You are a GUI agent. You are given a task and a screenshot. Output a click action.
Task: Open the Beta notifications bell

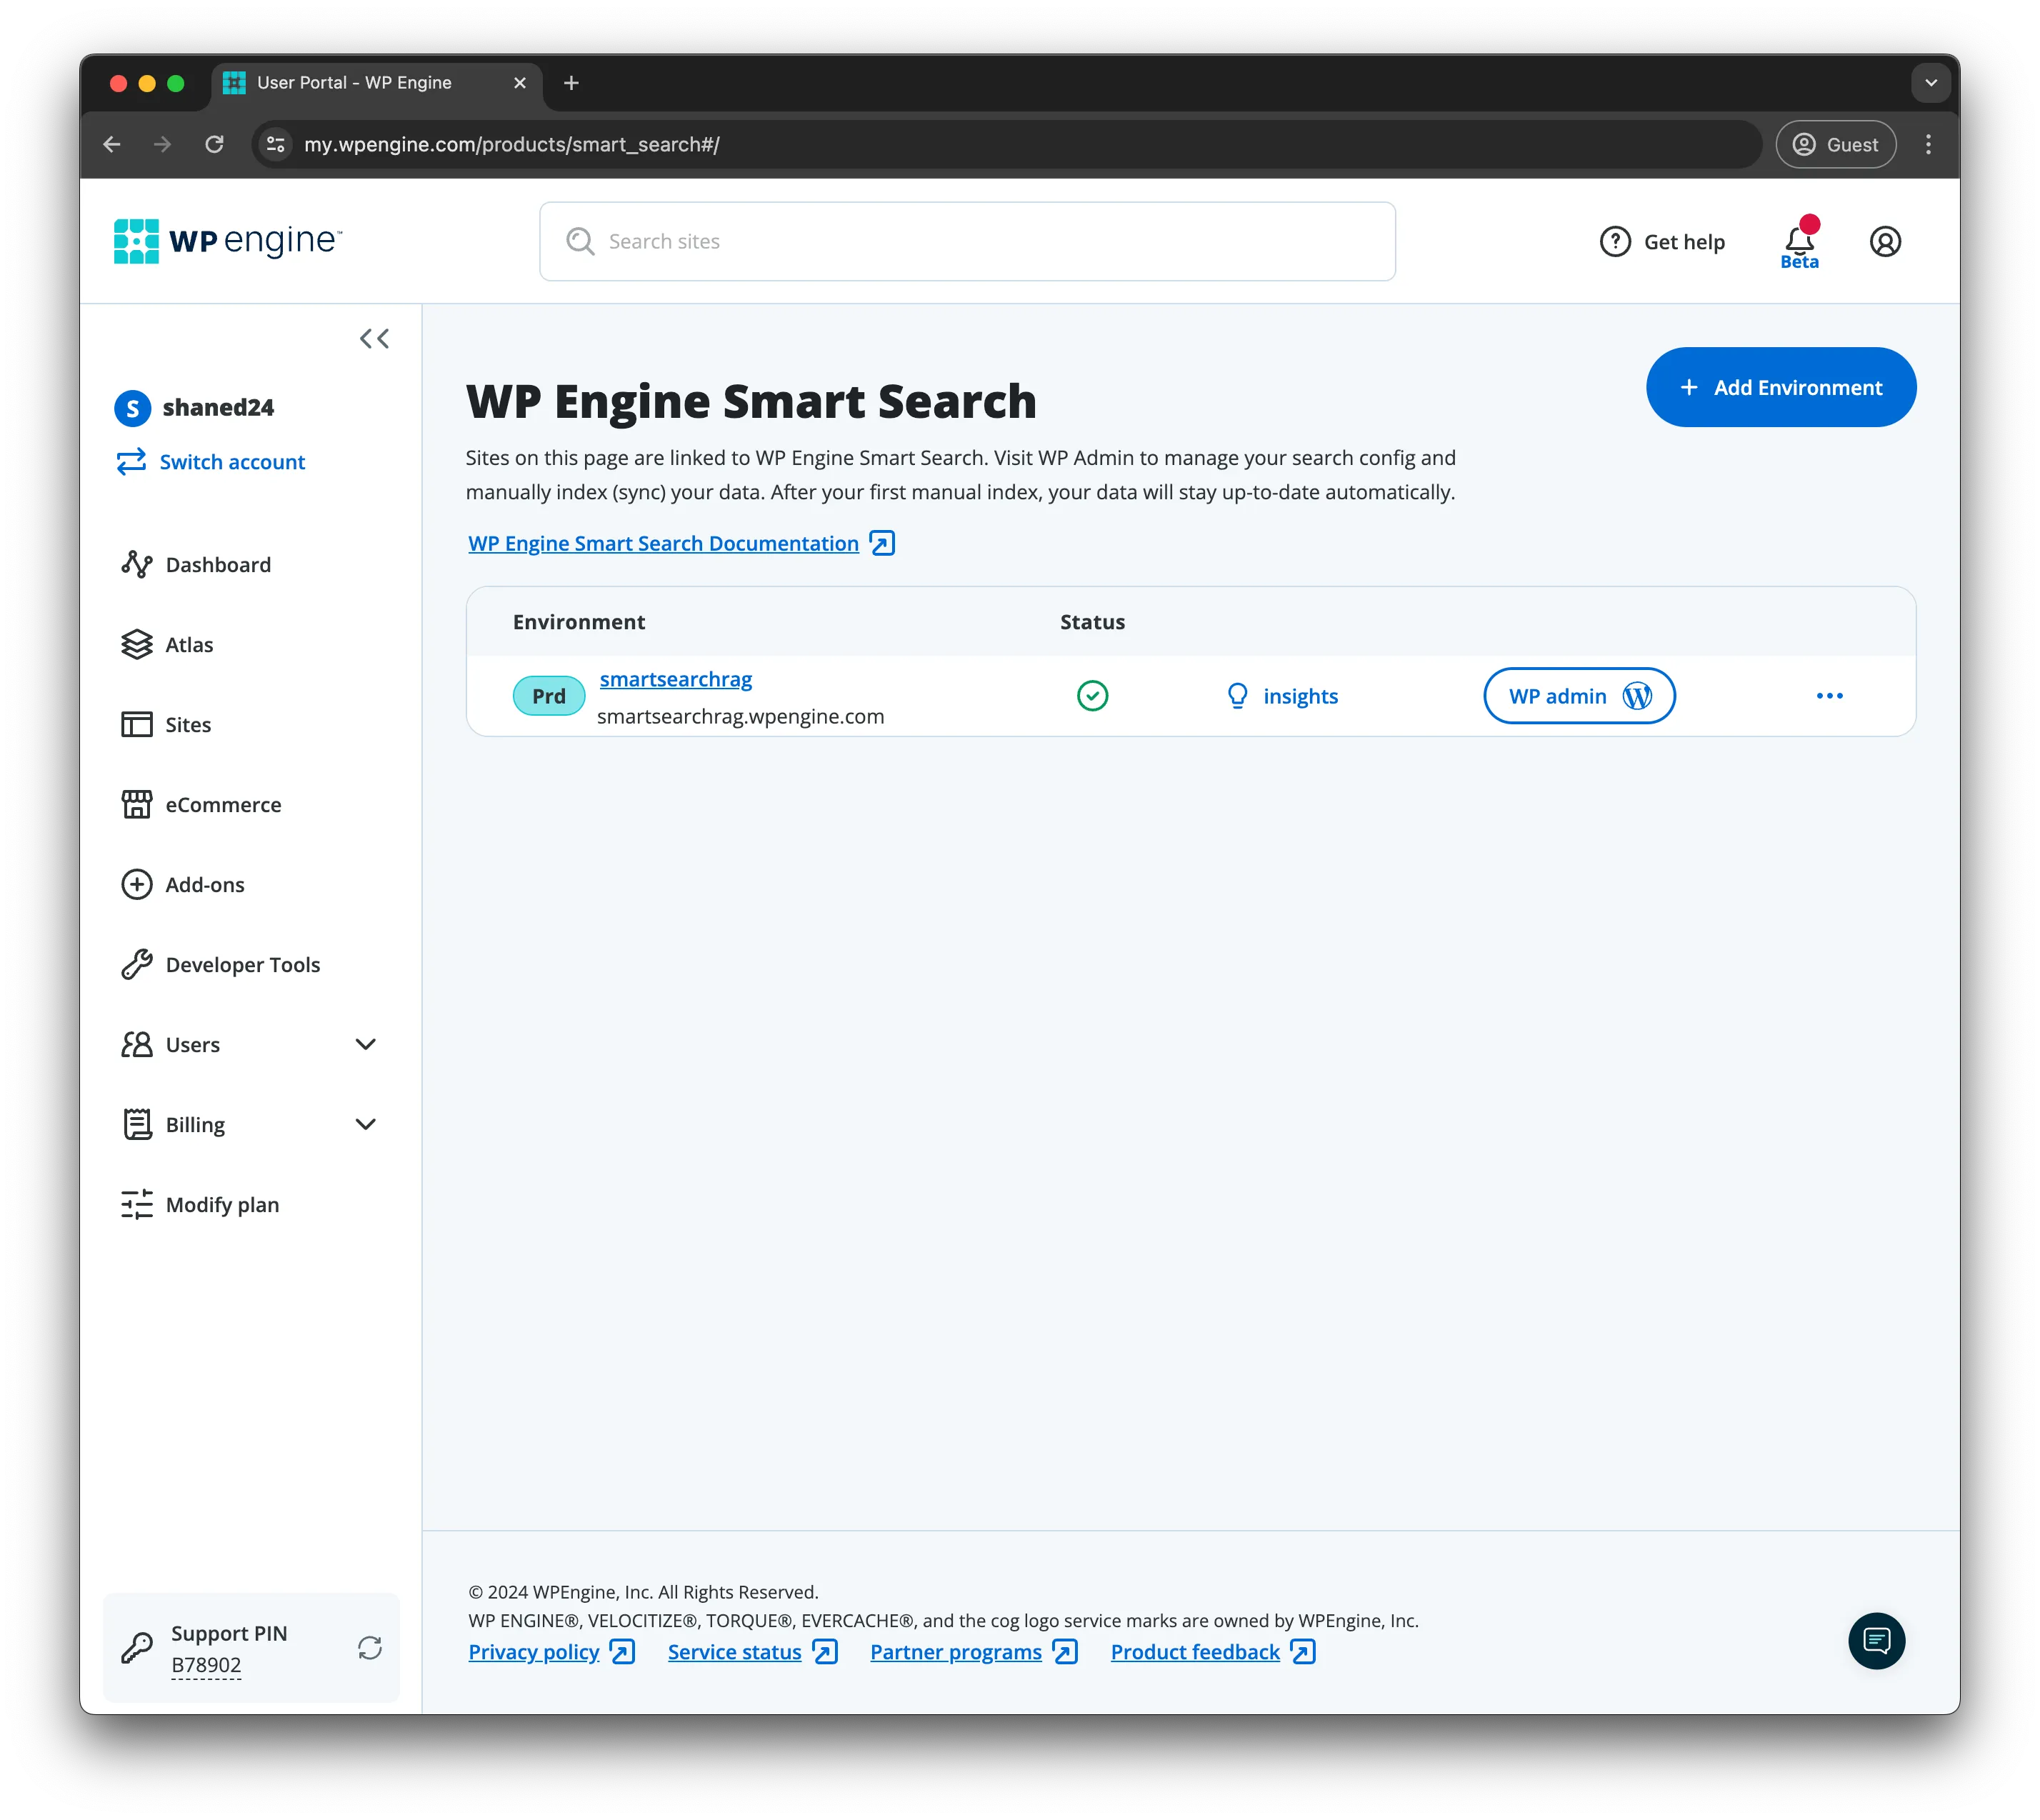[x=1800, y=241]
